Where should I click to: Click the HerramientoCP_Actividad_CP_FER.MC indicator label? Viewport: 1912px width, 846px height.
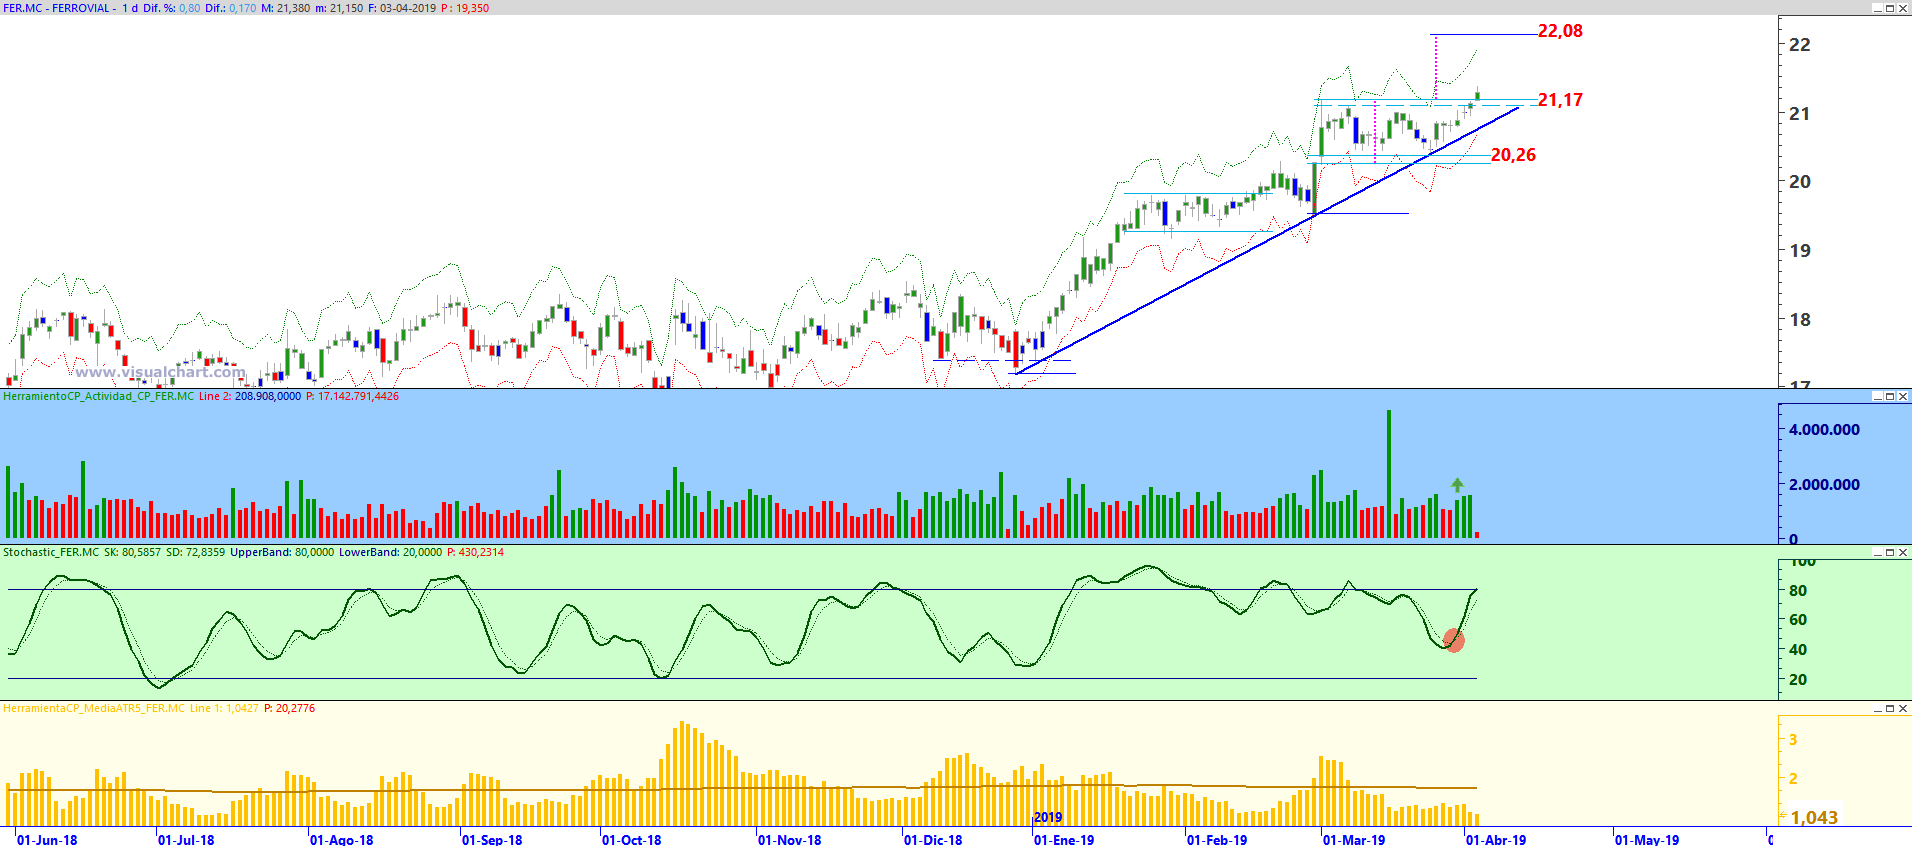[99, 397]
